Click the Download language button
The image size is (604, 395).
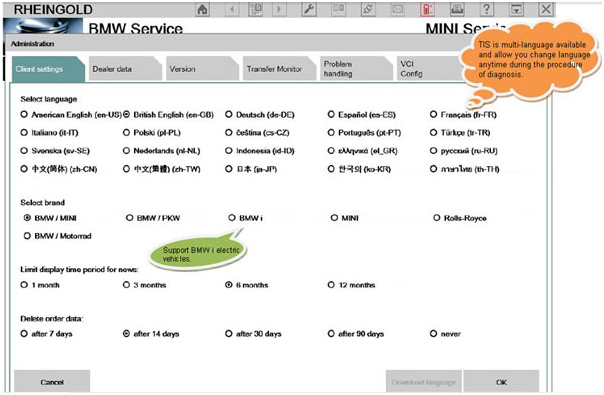click(424, 382)
